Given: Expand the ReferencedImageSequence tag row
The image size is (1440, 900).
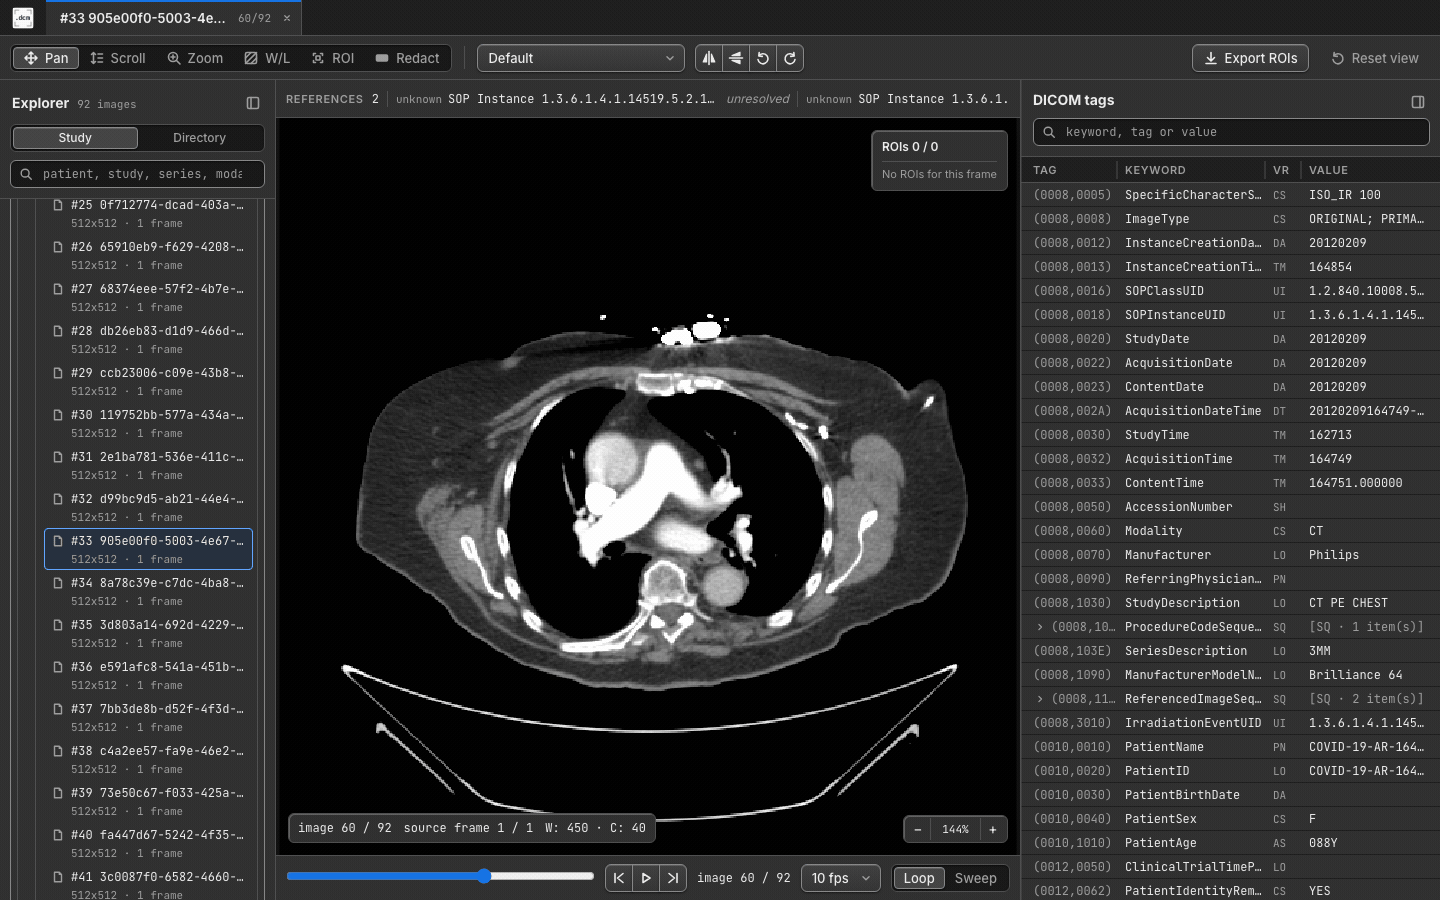Looking at the screenshot, I should (x=1040, y=699).
